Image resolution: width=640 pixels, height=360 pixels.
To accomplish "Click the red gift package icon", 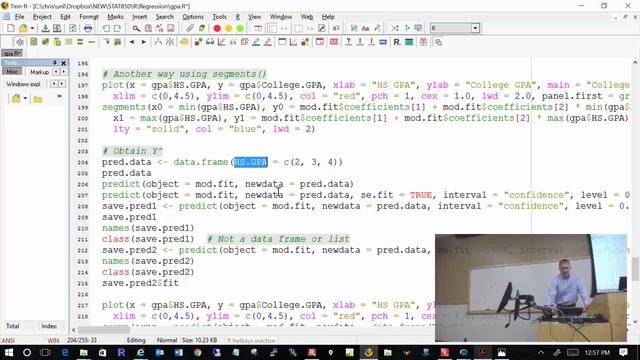I will click(x=423, y=42).
